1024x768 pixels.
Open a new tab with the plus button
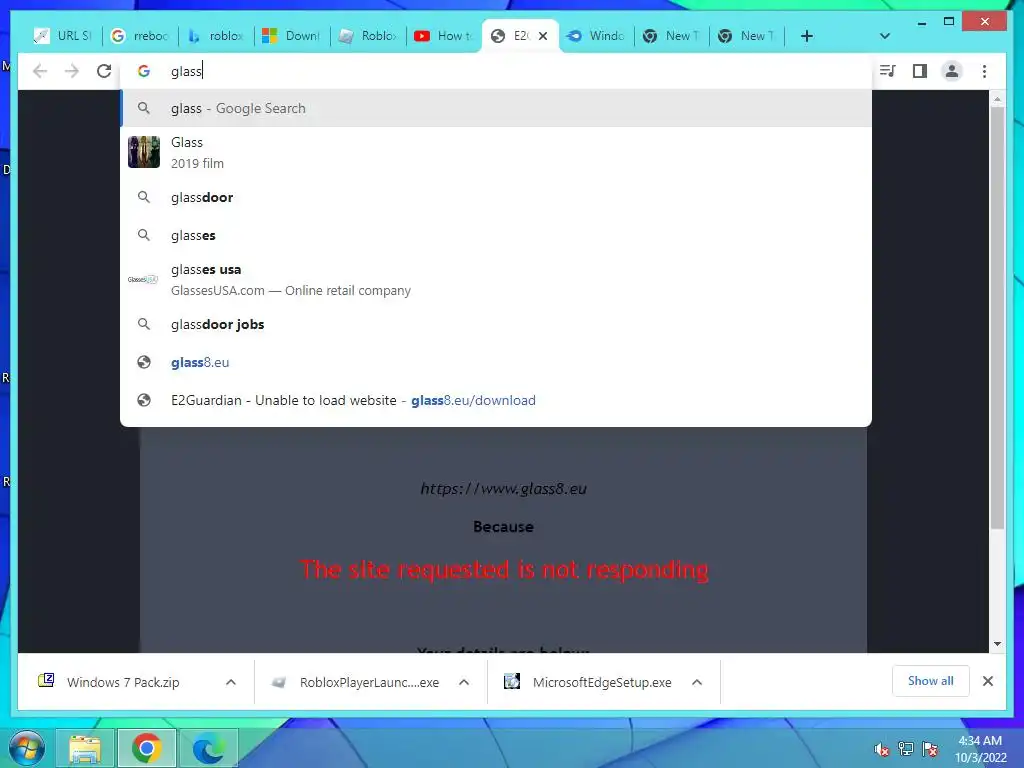(807, 36)
